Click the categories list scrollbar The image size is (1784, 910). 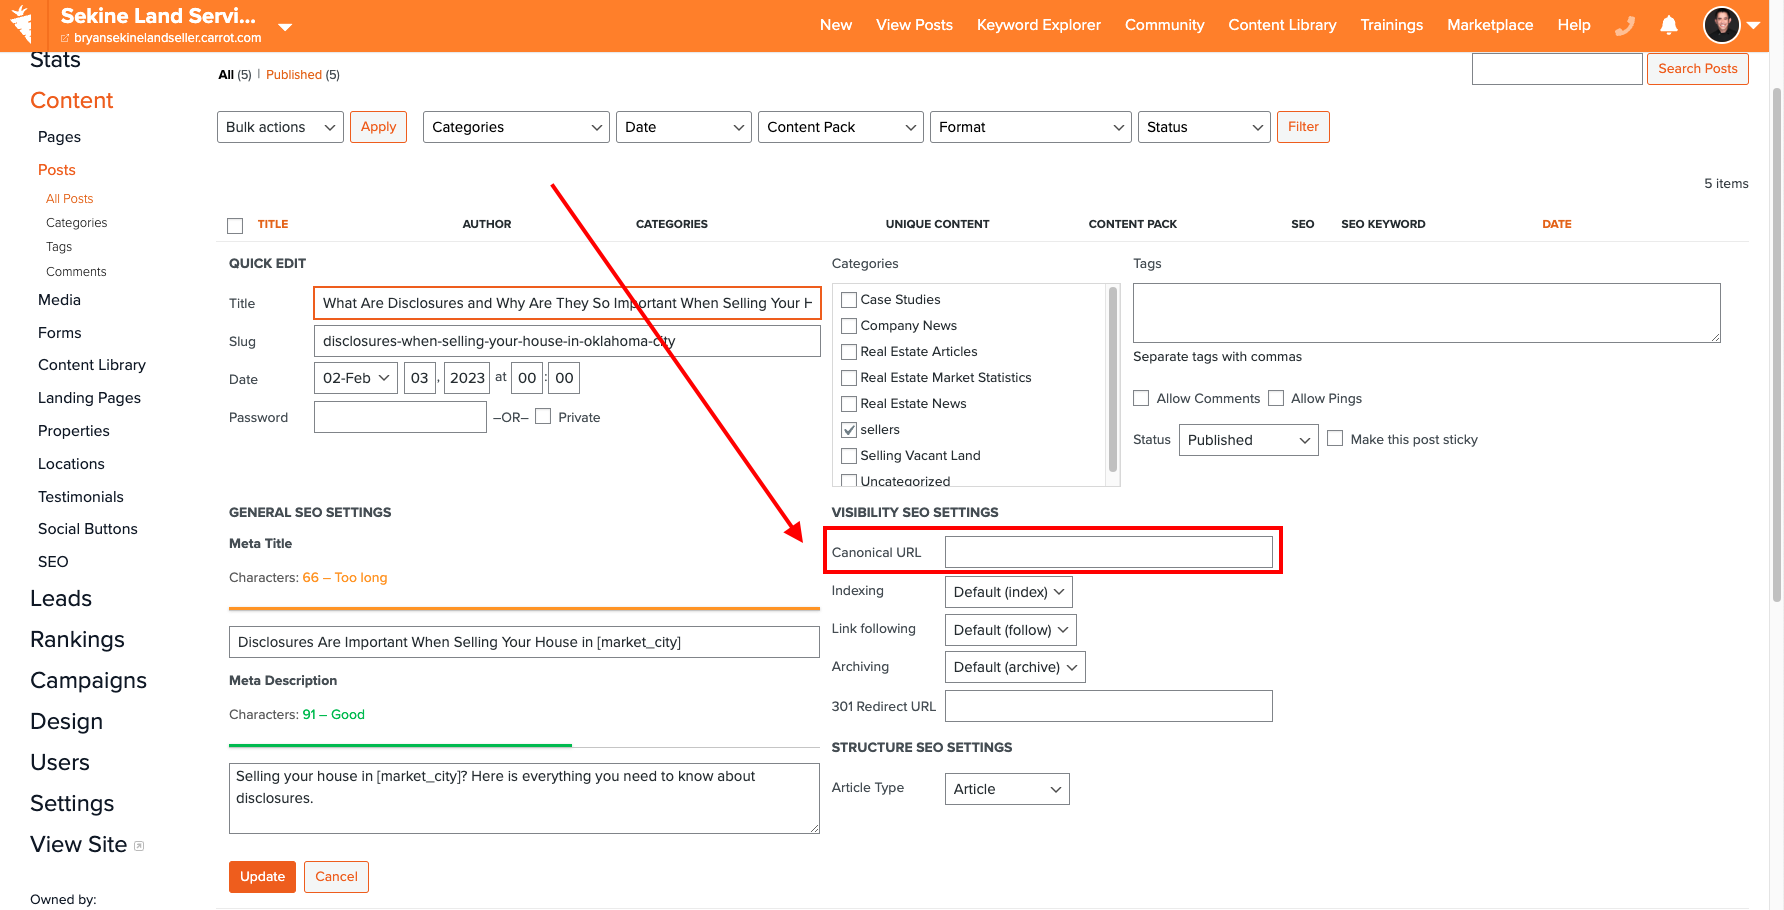click(x=1112, y=380)
